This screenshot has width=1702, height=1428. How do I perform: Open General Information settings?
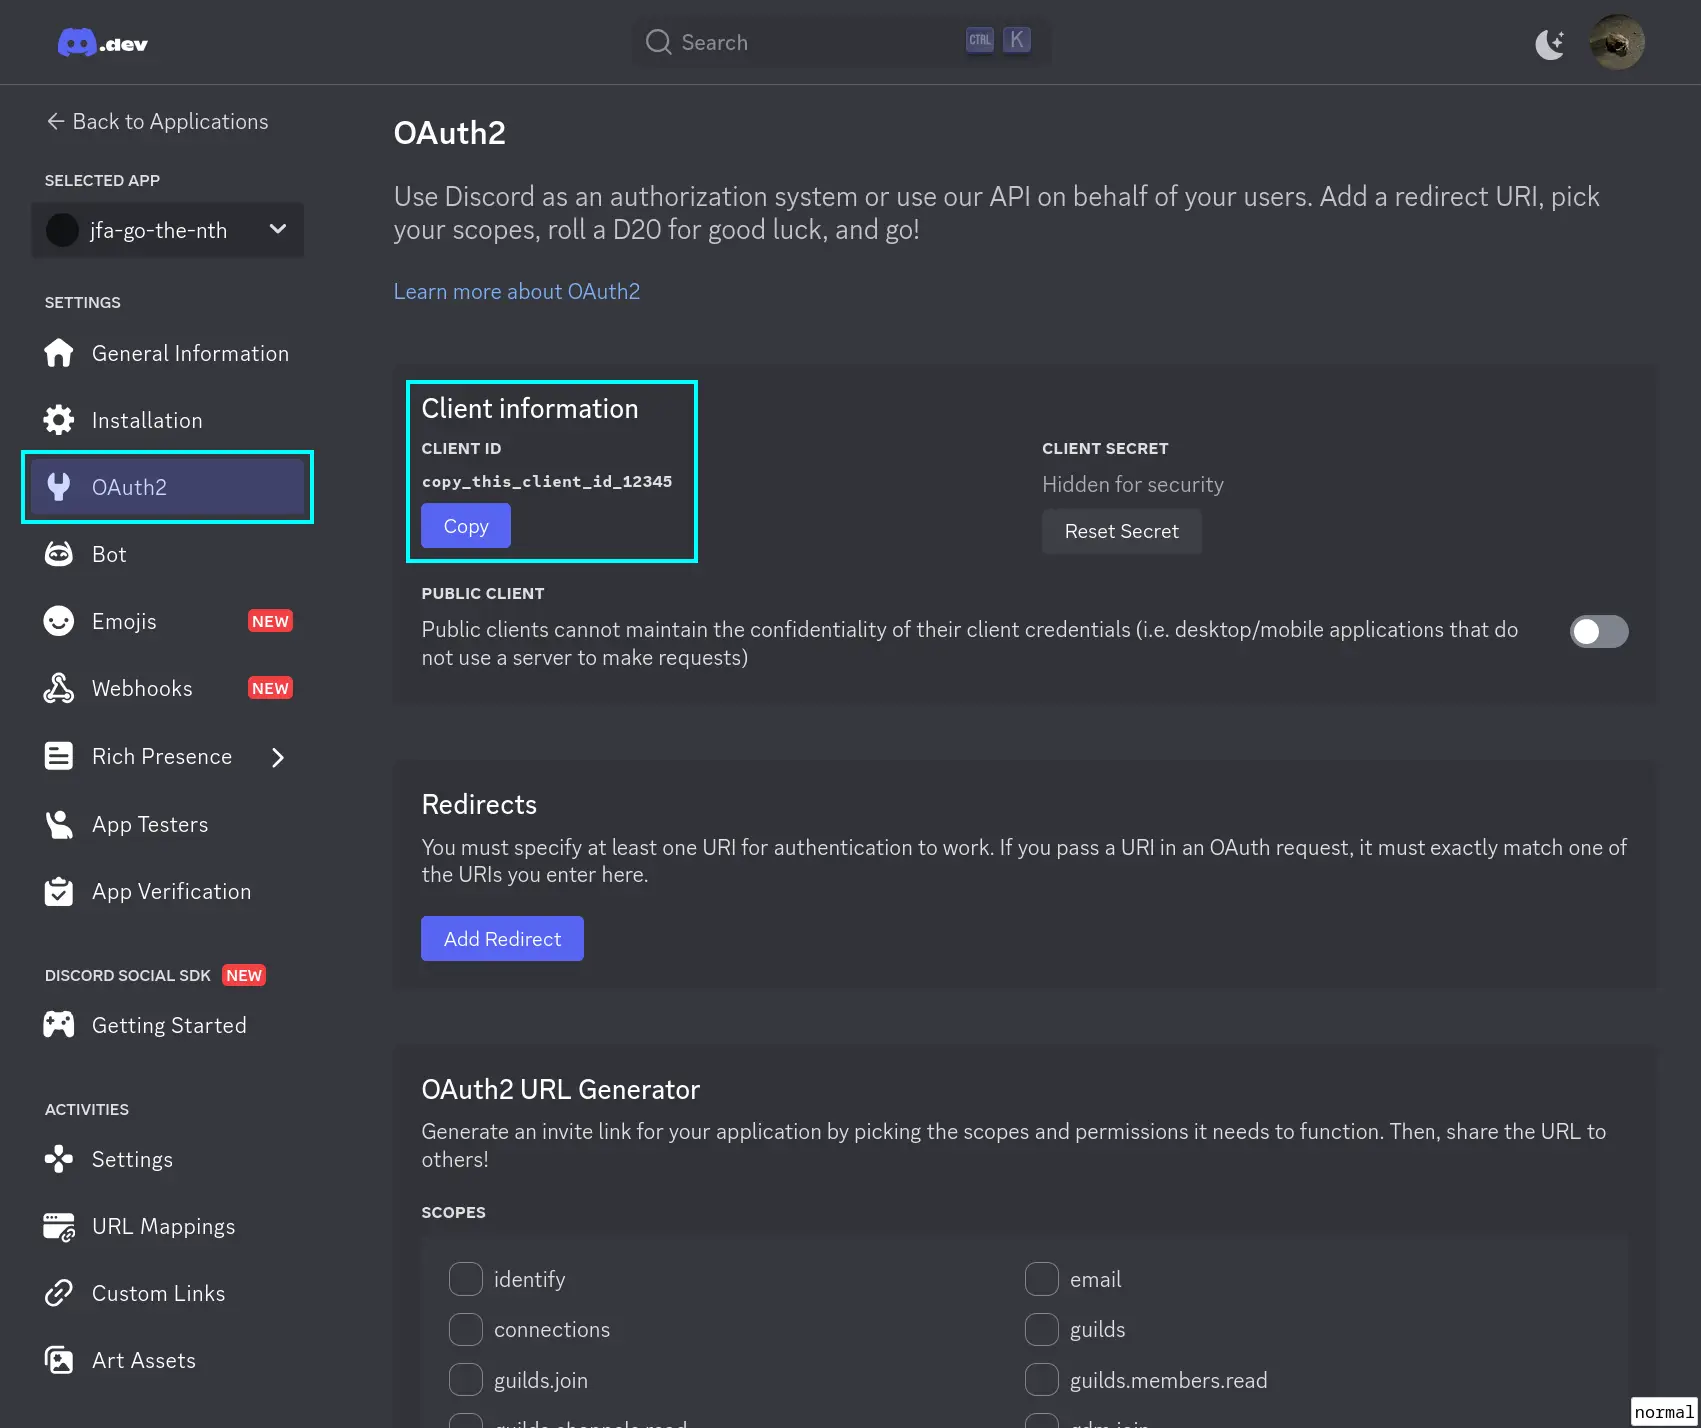coord(168,353)
